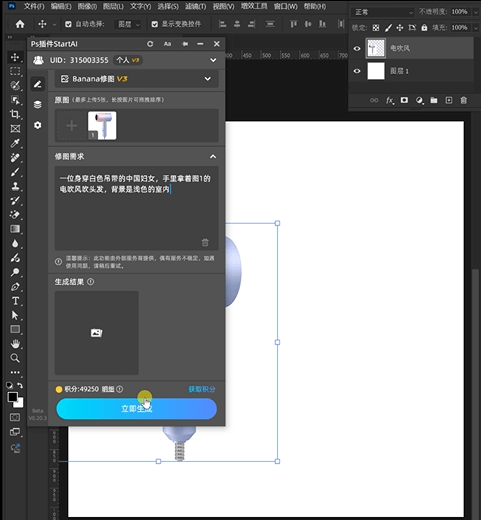The image size is (481, 520).
Task: Expand the UID account chevron
Action: point(213,60)
